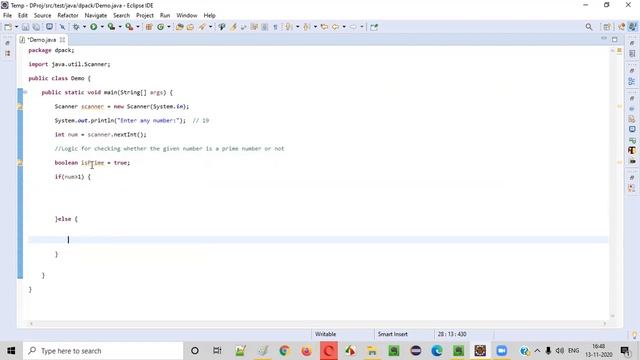Image resolution: width=640 pixels, height=360 pixels.
Task: Maximize the editor area
Action: click(615, 39)
